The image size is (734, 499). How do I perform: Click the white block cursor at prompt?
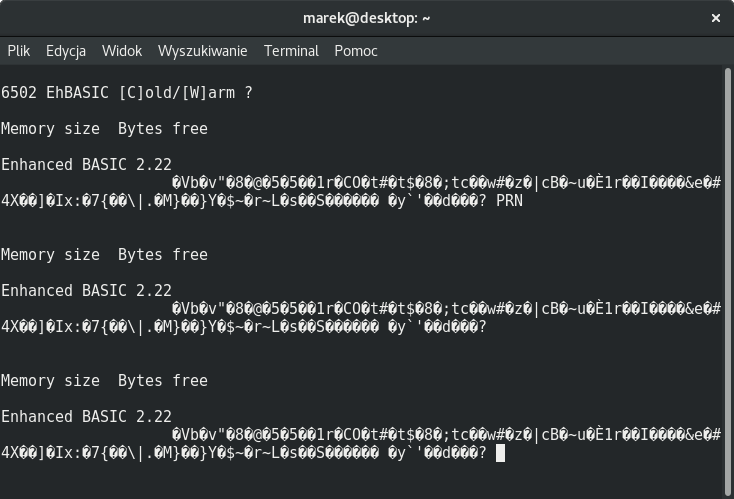(500, 453)
